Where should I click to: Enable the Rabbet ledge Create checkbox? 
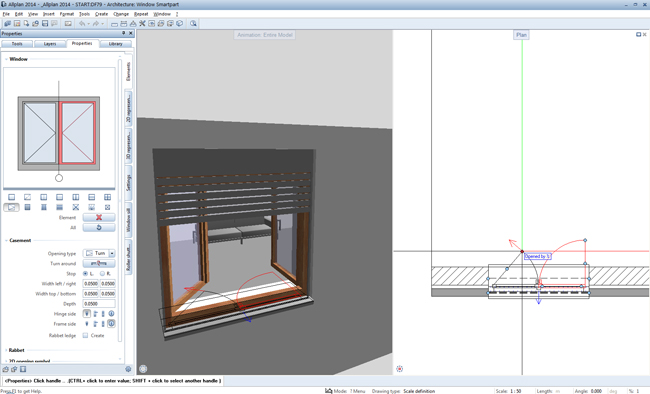click(x=85, y=336)
